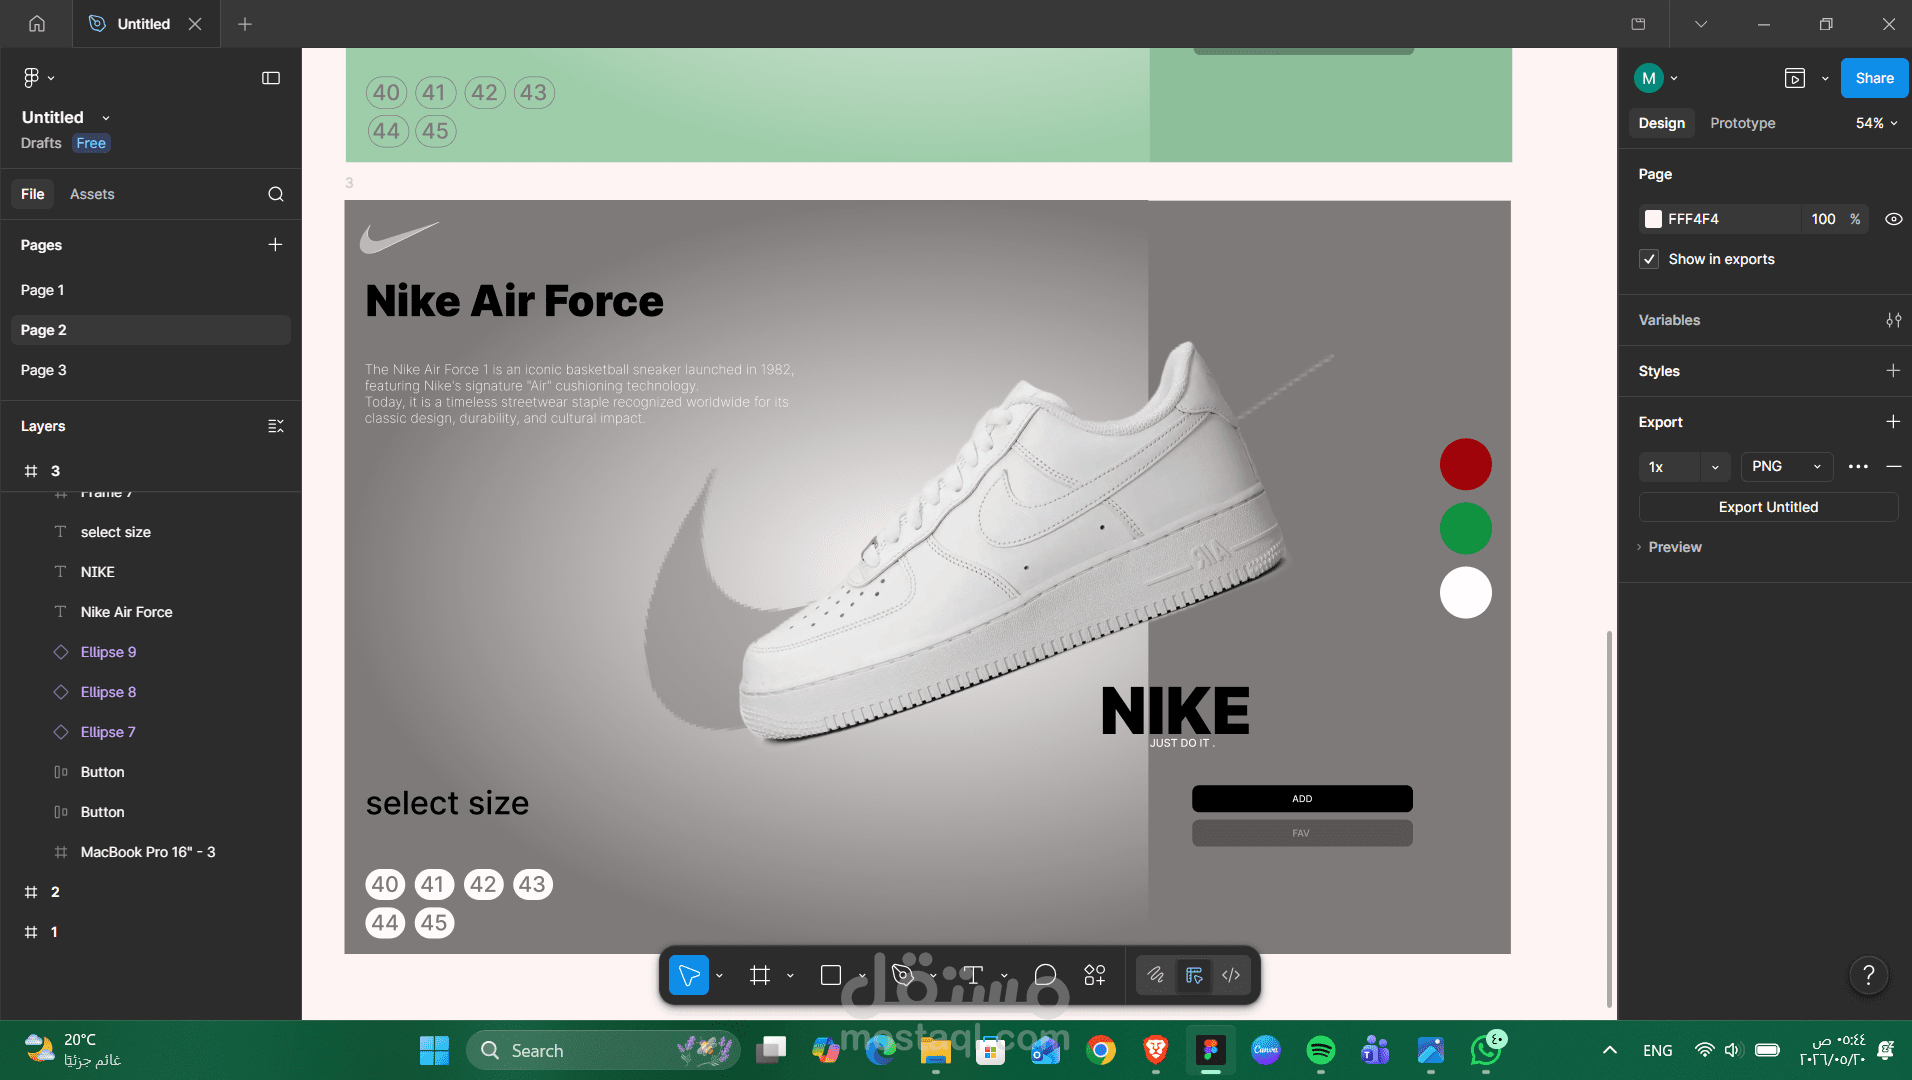The height and width of the screenshot is (1080, 1912).
Task: Toggle page background visibility eye icon
Action: click(1893, 219)
